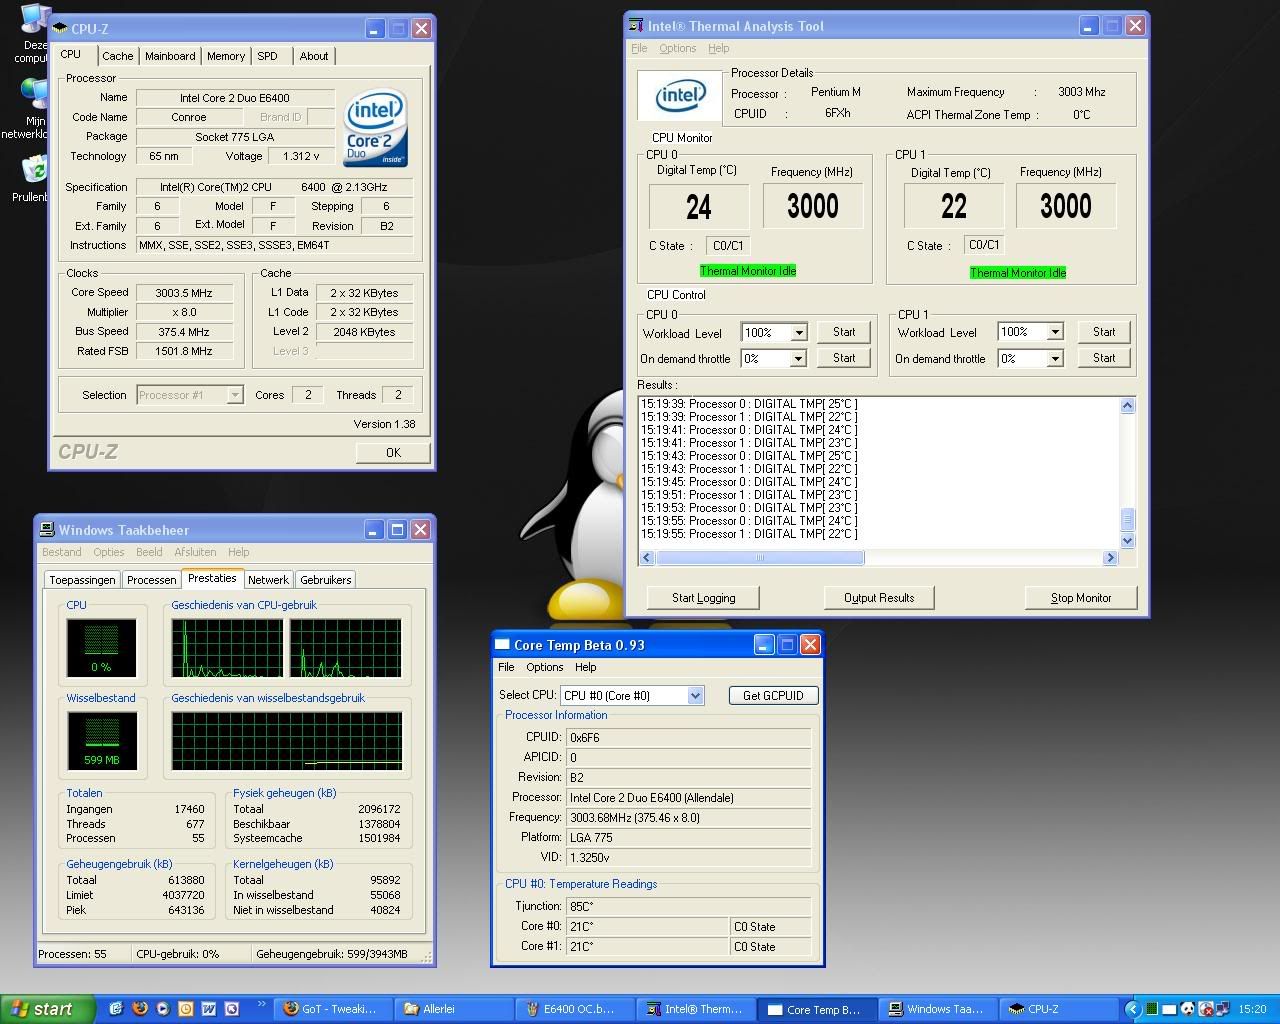Image resolution: width=1280 pixels, height=1024 pixels.
Task: Open the Options menu in Core Temp
Action: tap(544, 667)
